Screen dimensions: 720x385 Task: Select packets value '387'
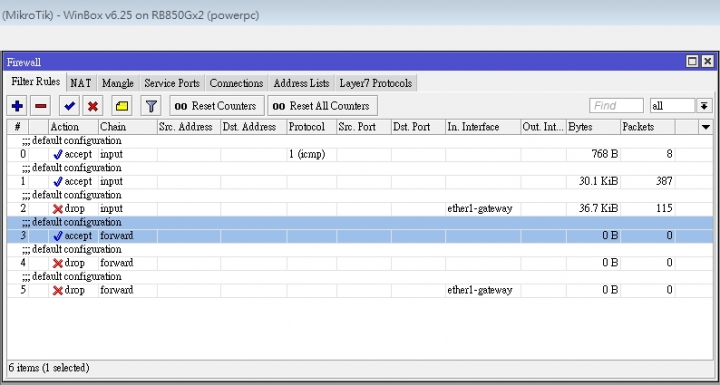point(664,181)
